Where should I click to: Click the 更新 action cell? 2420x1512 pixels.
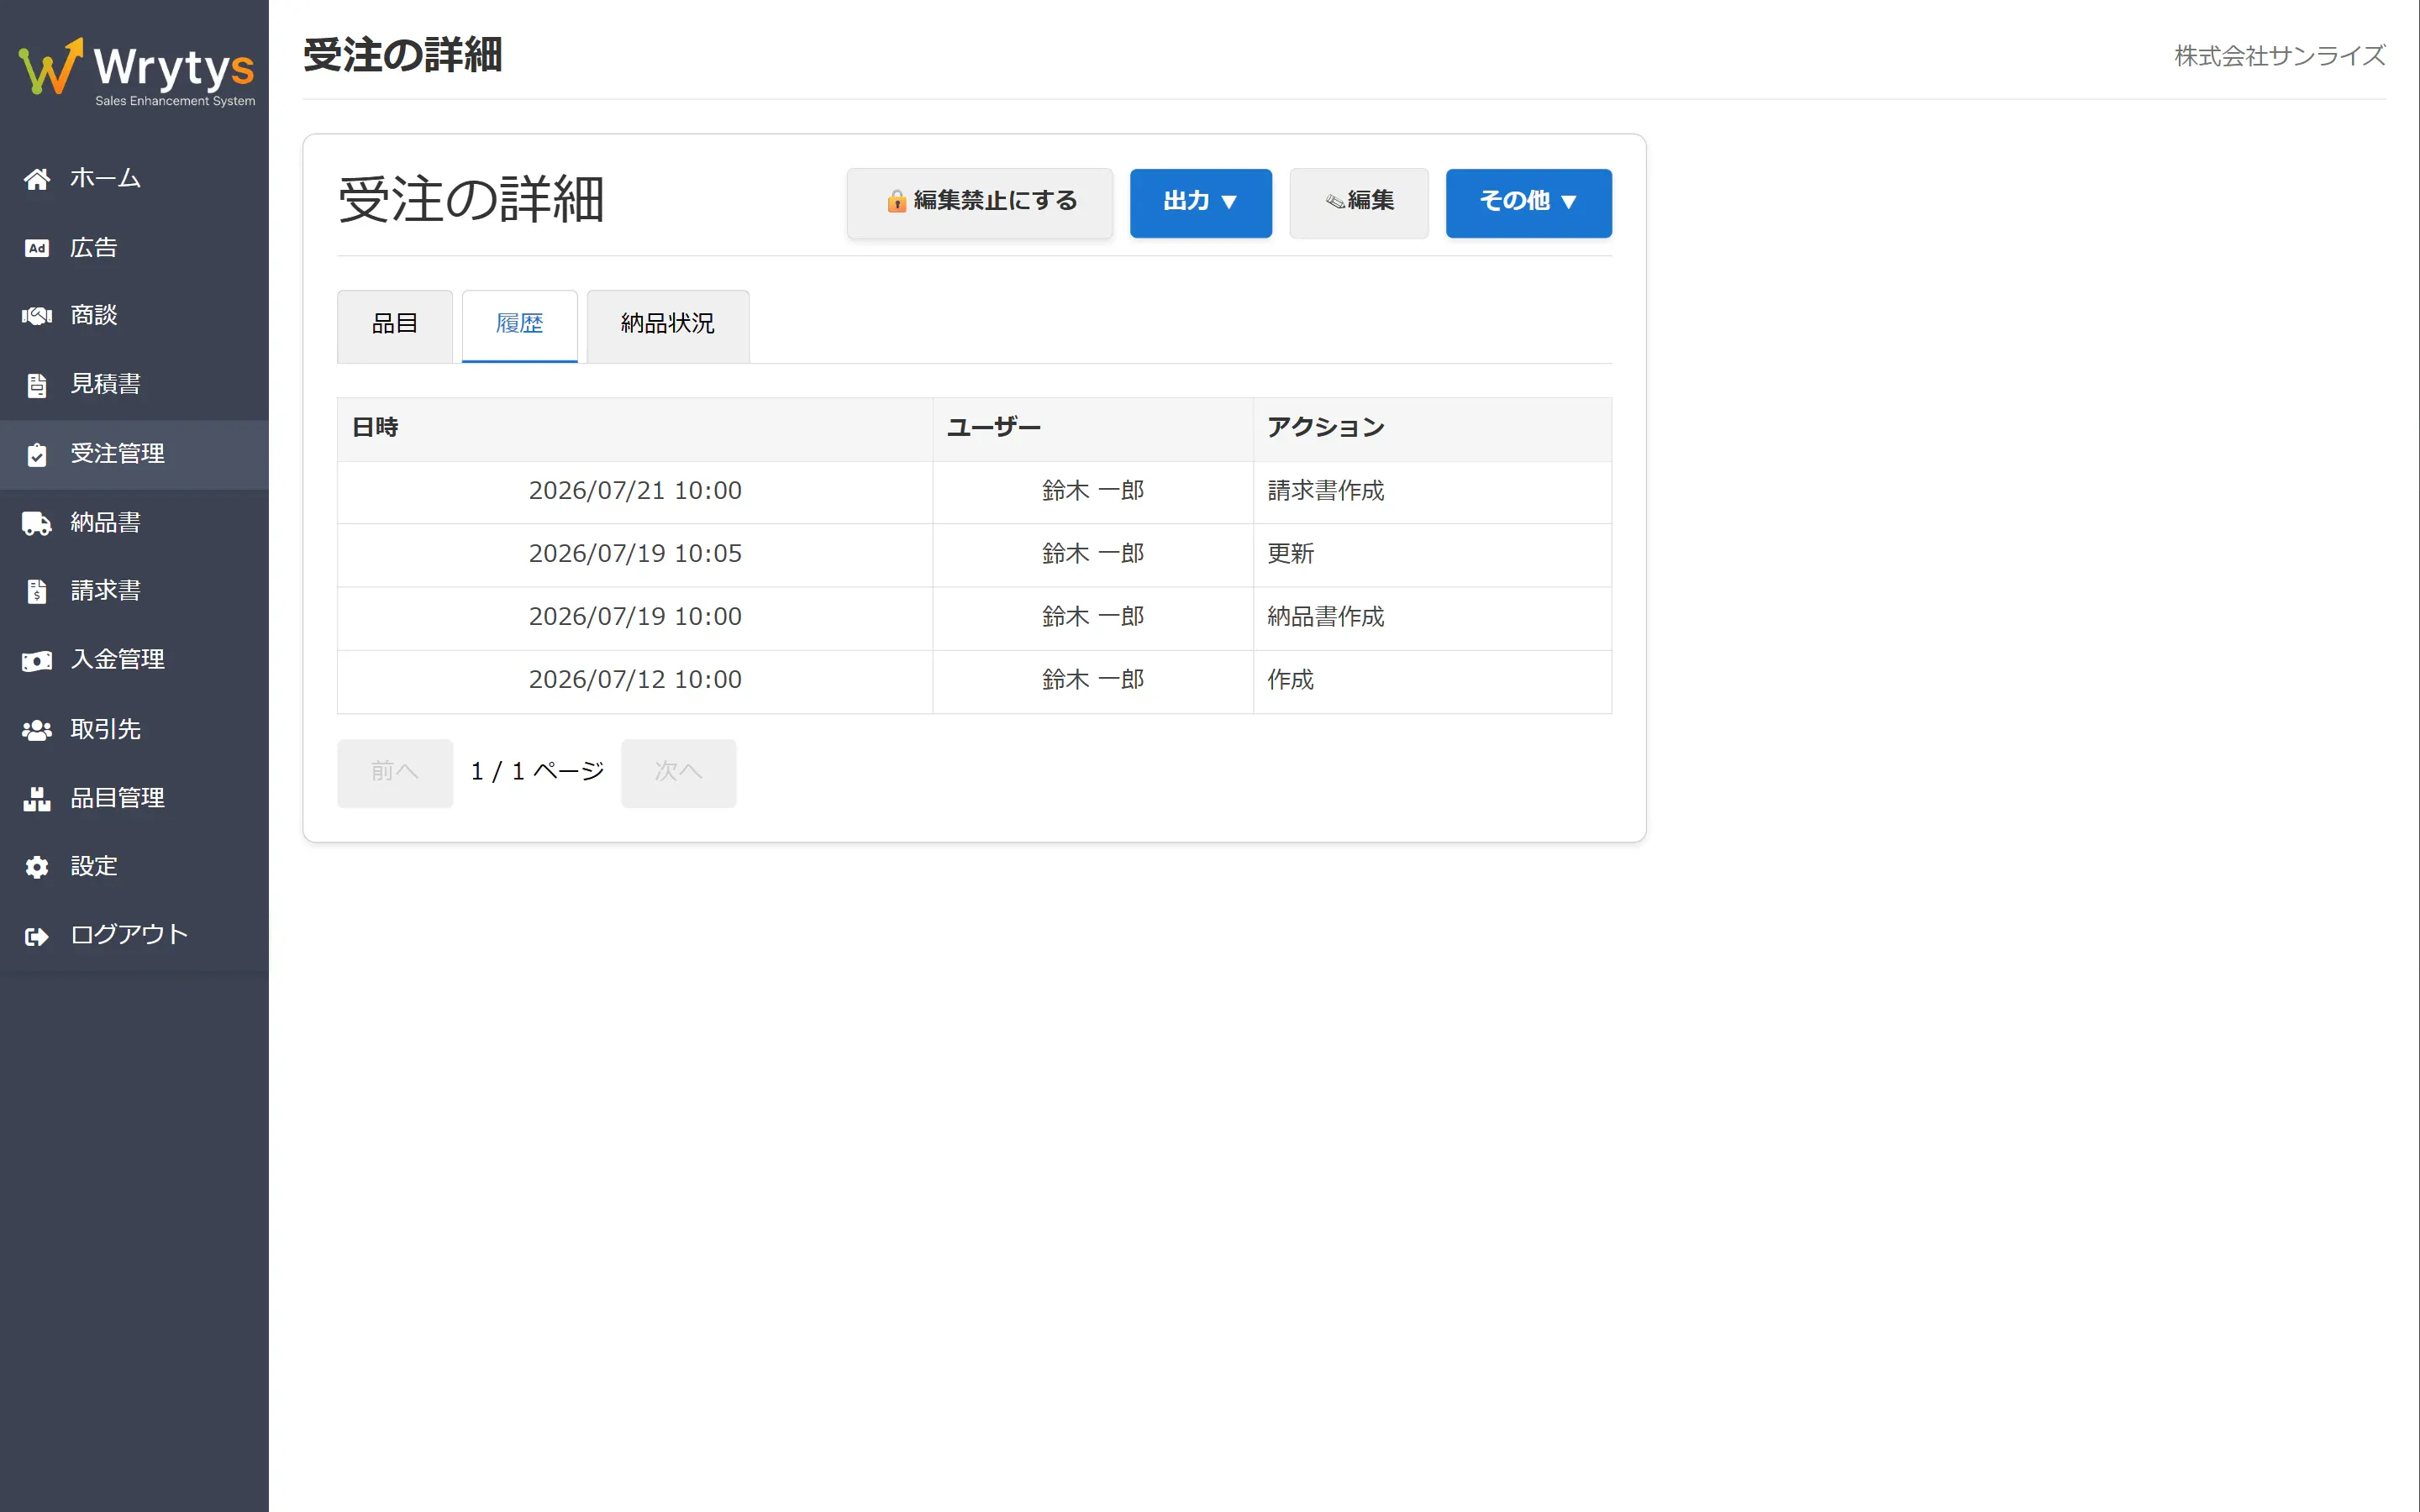[x=1432, y=555]
